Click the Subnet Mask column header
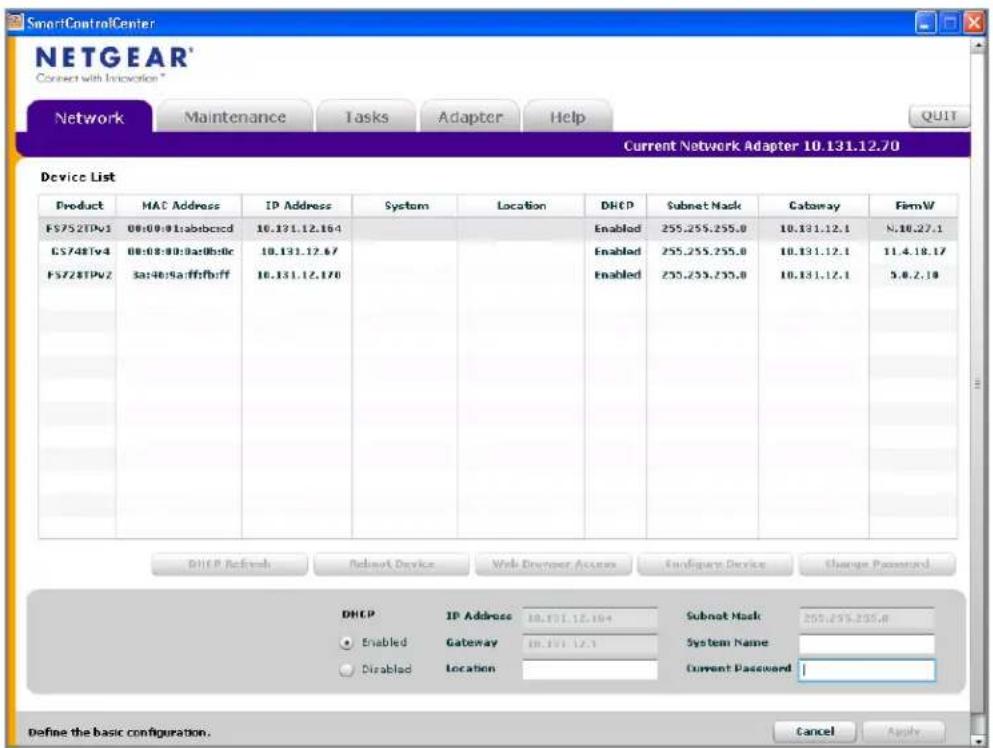Screen dimensions: 993x748 (703, 205)
